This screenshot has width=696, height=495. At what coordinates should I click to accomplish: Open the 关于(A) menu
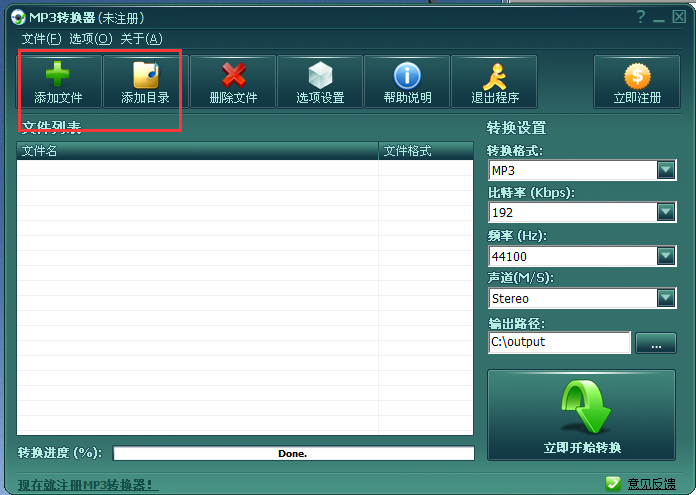(x=142, y=39)
